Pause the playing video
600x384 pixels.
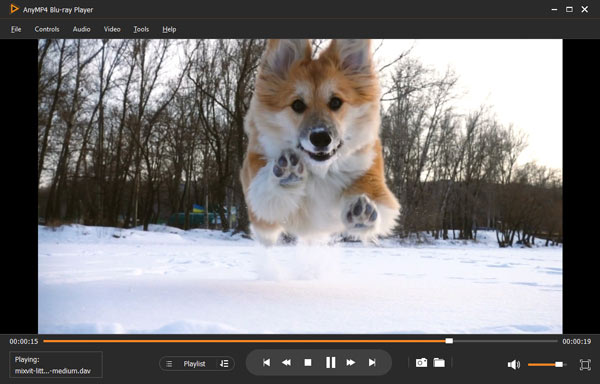click(x=331, y=362)
